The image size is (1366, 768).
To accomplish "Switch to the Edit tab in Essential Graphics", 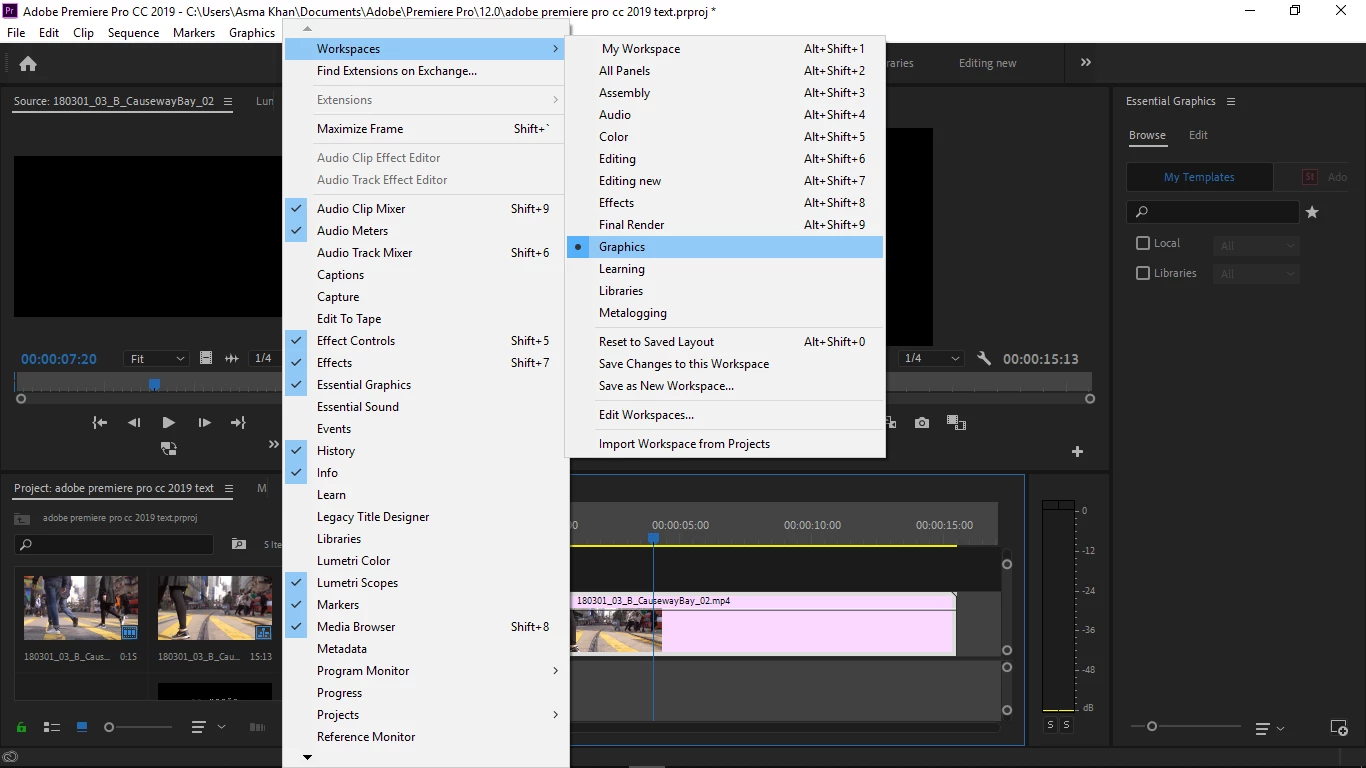I will tap(1198, 135).
